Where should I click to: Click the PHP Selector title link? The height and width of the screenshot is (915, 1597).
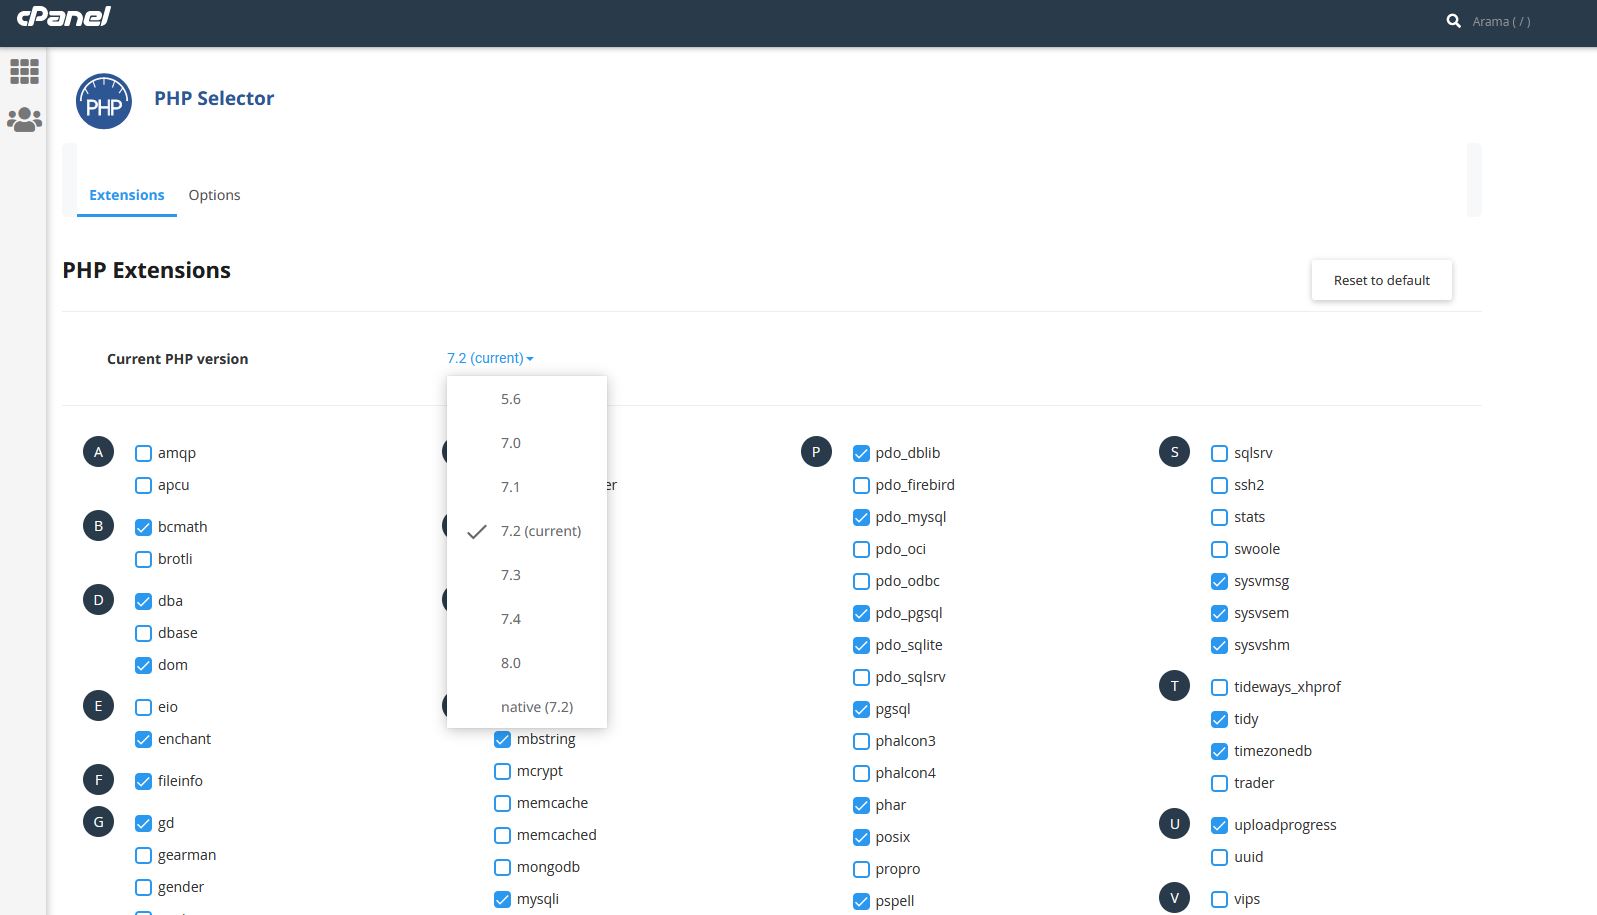tap(214, 98)
